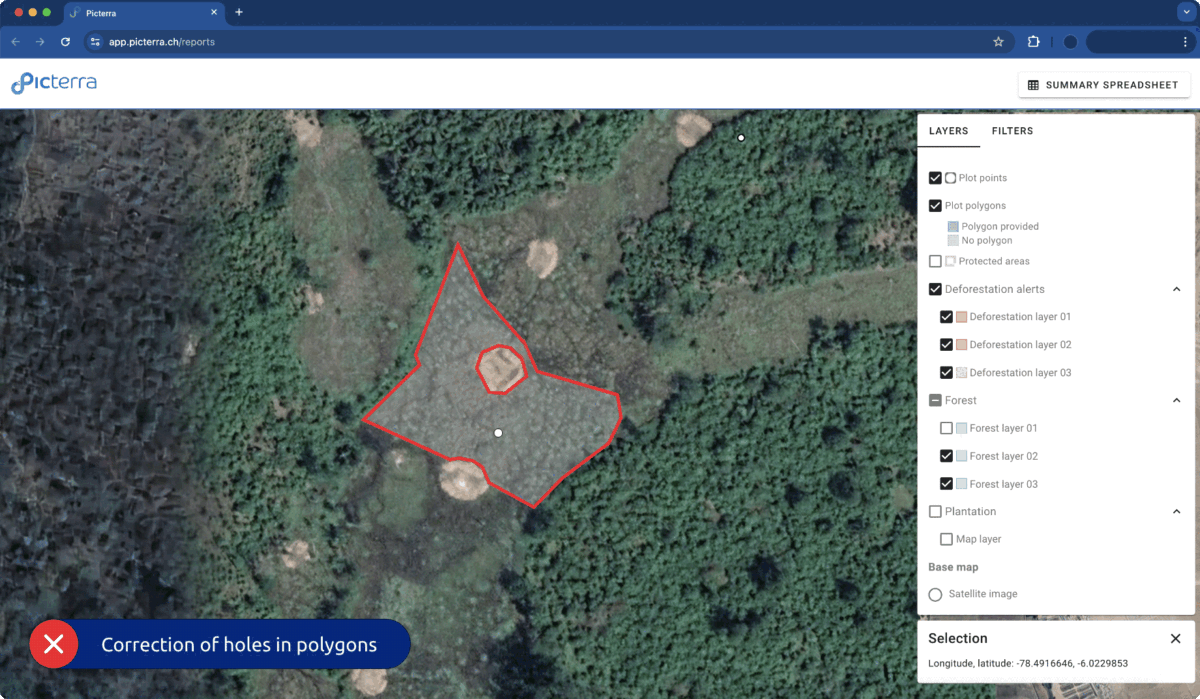Click the browser profile avatar
Screen dimensions: 1200x699
pos(1070,42)
